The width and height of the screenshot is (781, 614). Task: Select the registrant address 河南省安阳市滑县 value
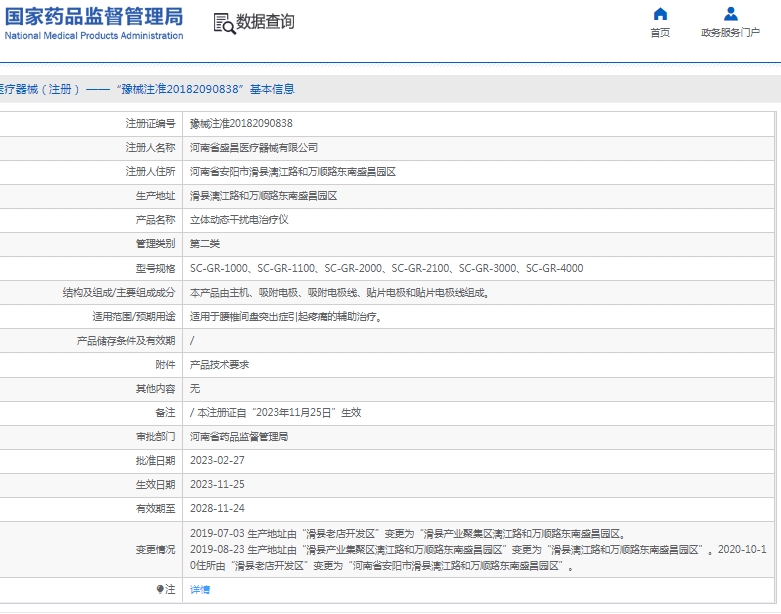tap(293, 172)
